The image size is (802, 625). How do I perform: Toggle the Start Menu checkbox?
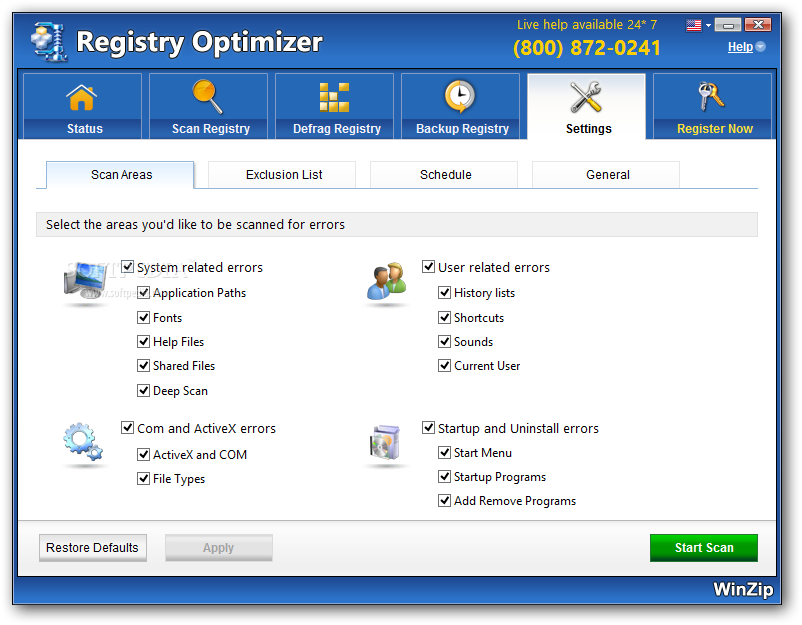click(445, 453)
